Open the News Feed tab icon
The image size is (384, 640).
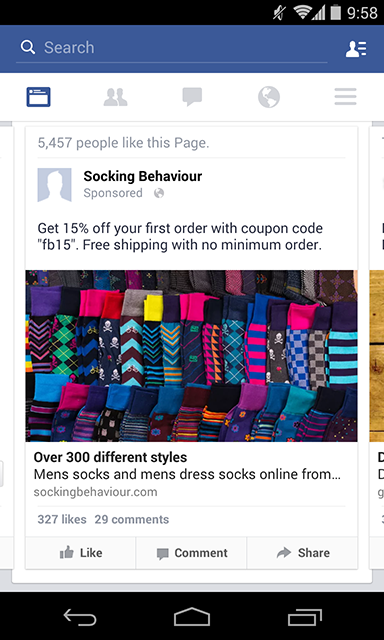click(x=38, y=97)
